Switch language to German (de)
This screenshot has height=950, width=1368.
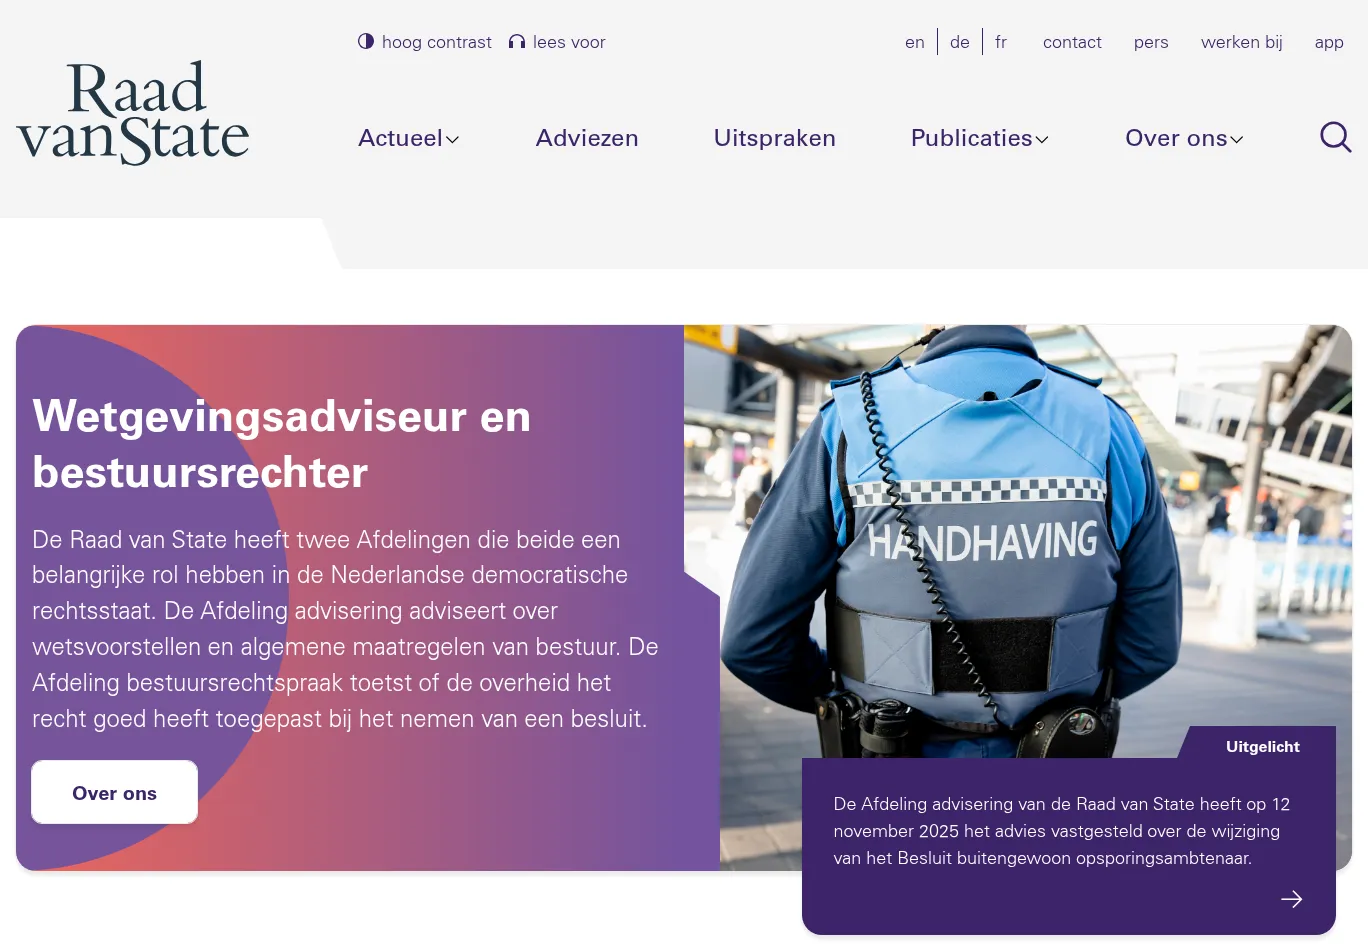coord(959,42)
